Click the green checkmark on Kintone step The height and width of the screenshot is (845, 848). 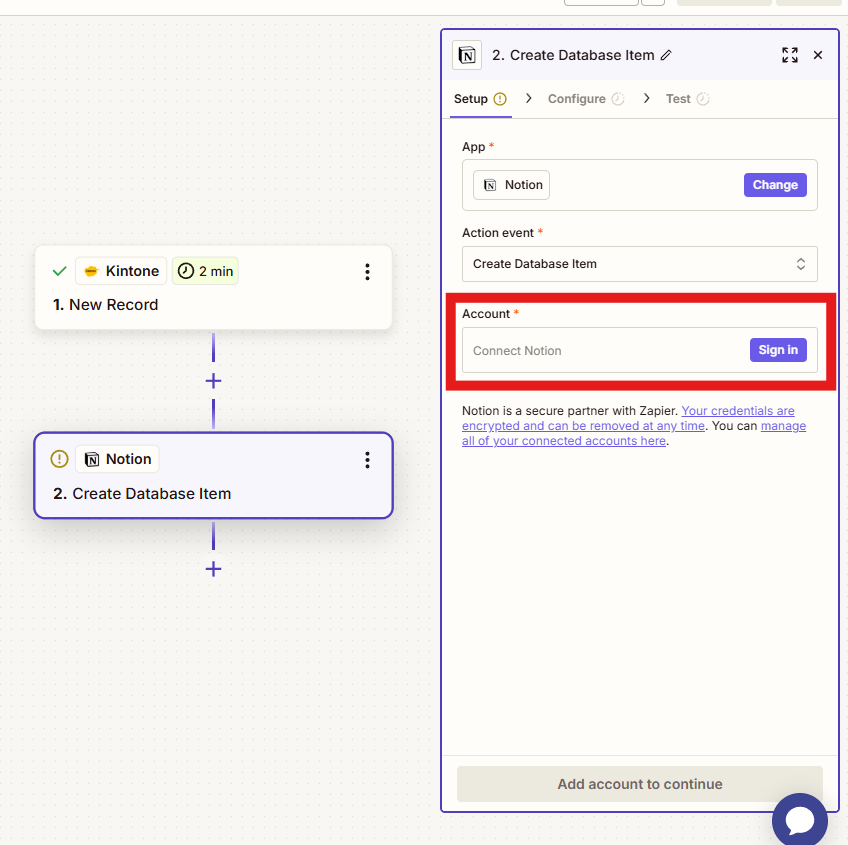pyautogui.click(x=59, y=271)
